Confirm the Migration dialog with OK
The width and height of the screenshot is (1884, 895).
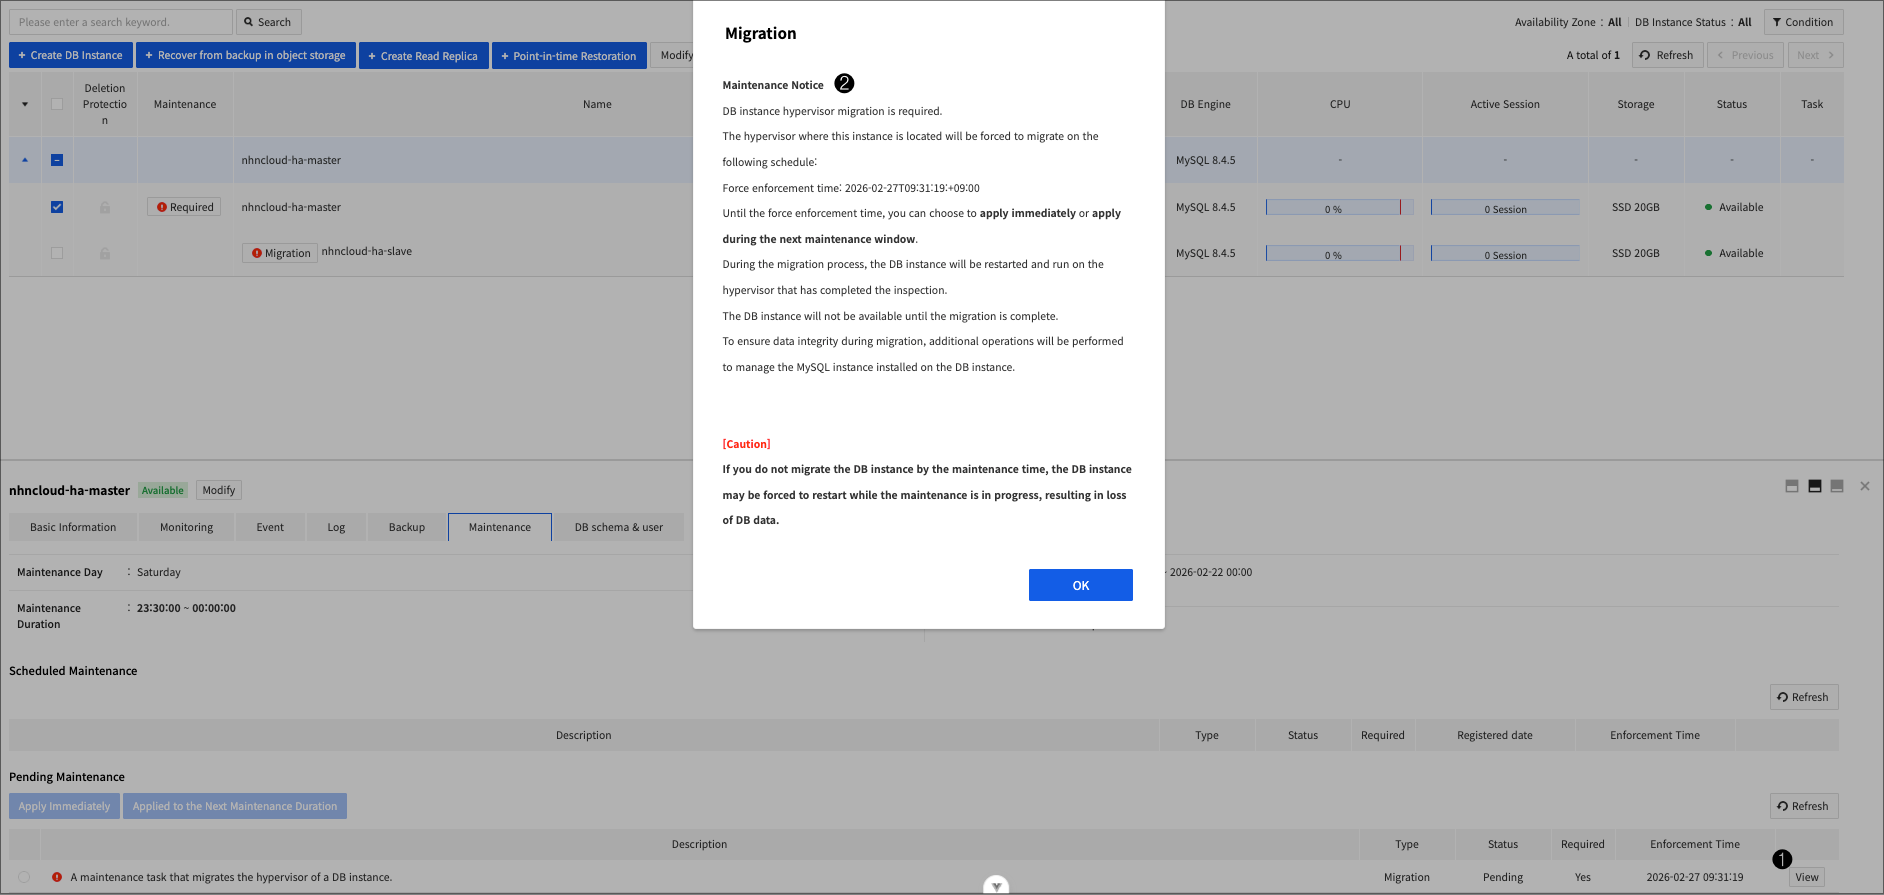(1080, 585)
